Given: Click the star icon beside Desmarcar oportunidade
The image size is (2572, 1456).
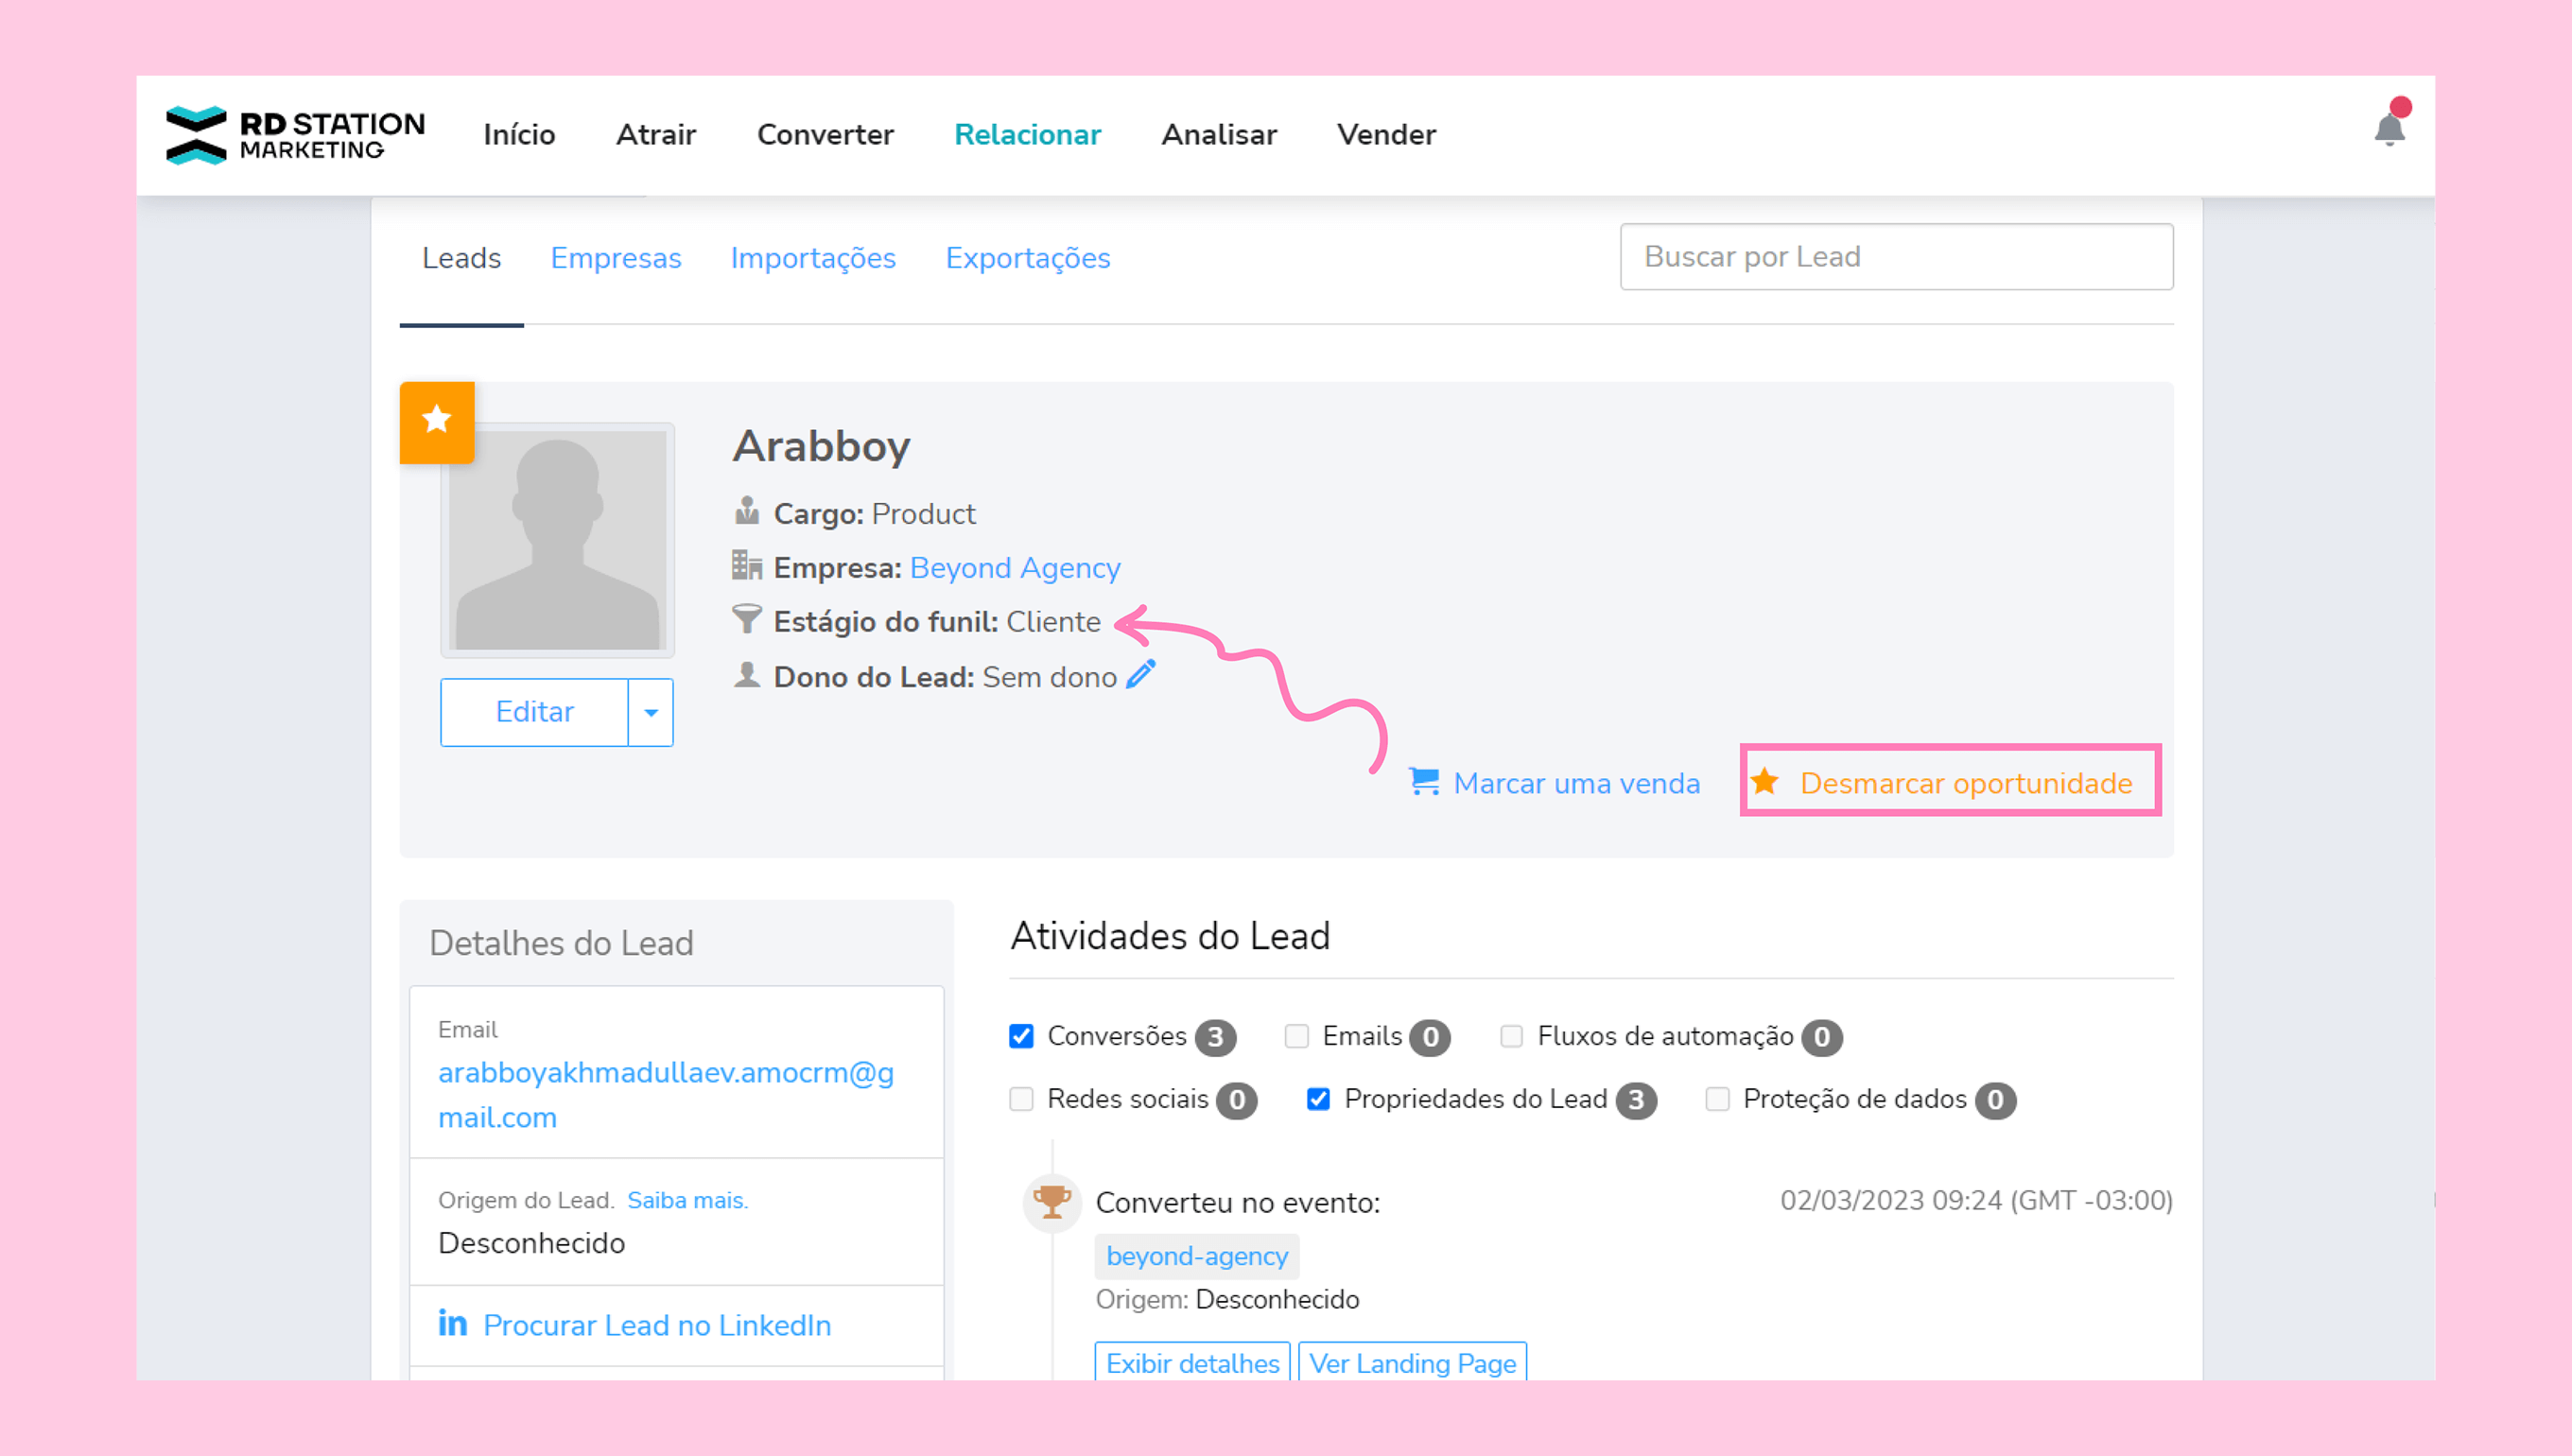Looking at the screenshot, I should tap(1765, 782).
